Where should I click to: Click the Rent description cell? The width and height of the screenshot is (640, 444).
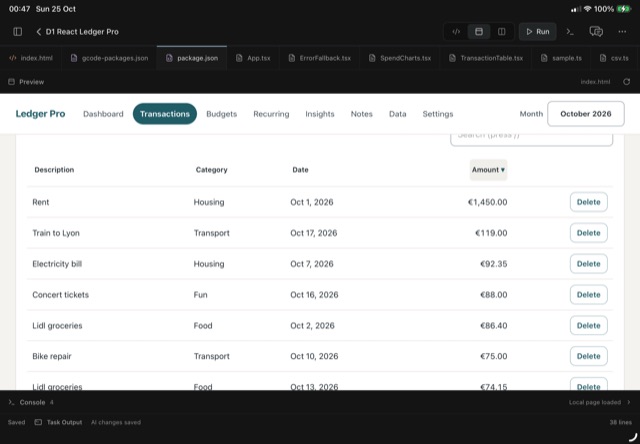41,202
